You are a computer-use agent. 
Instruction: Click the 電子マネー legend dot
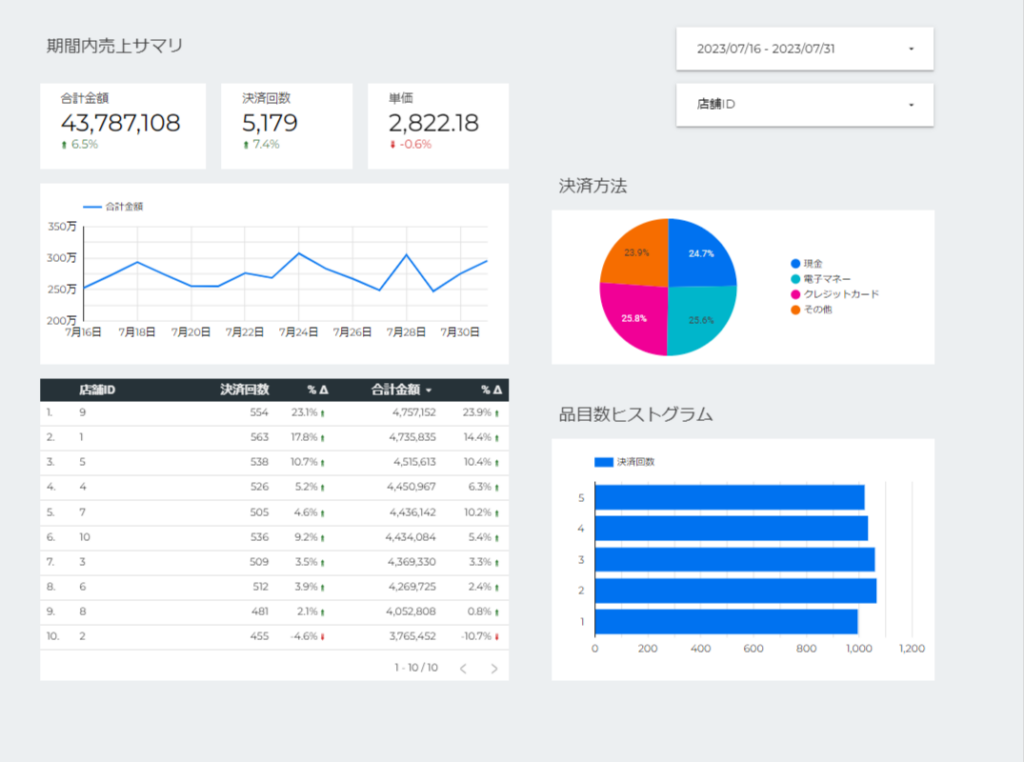click(x=796, y=279)
